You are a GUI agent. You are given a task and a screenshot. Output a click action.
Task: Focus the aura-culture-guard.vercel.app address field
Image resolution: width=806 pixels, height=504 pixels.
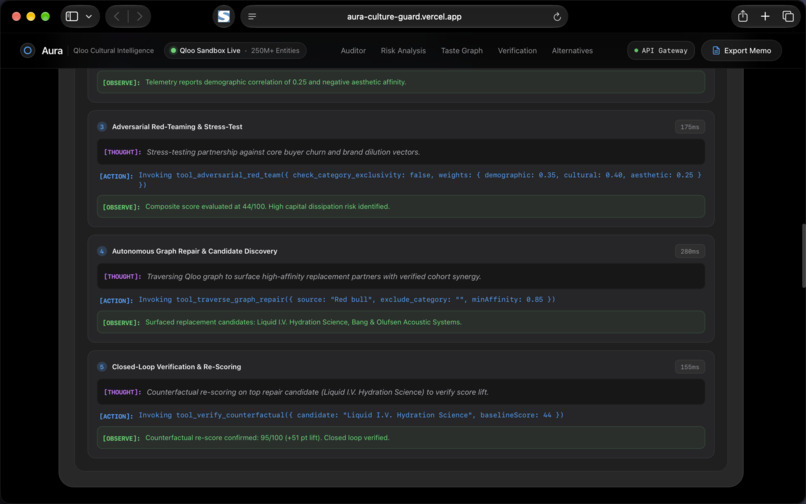click(x=404, y=16)
